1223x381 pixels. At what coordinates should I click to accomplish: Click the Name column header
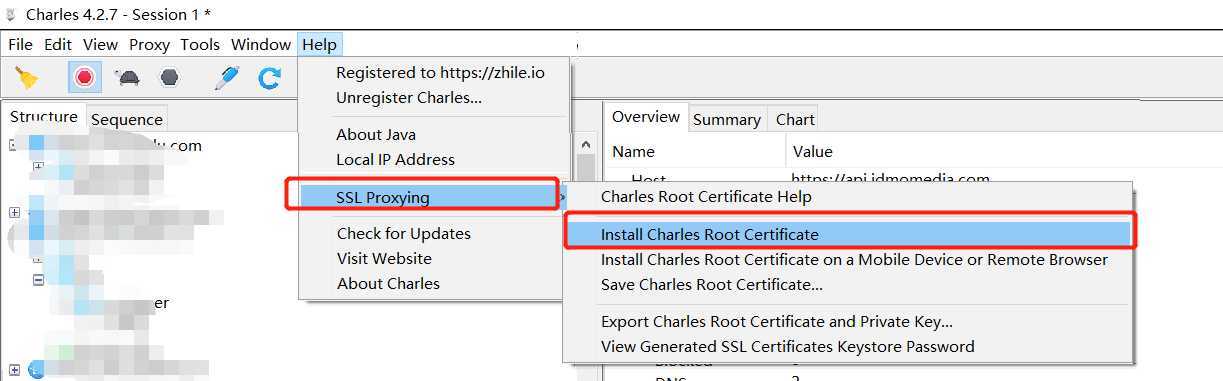click(x=634, y=152)
